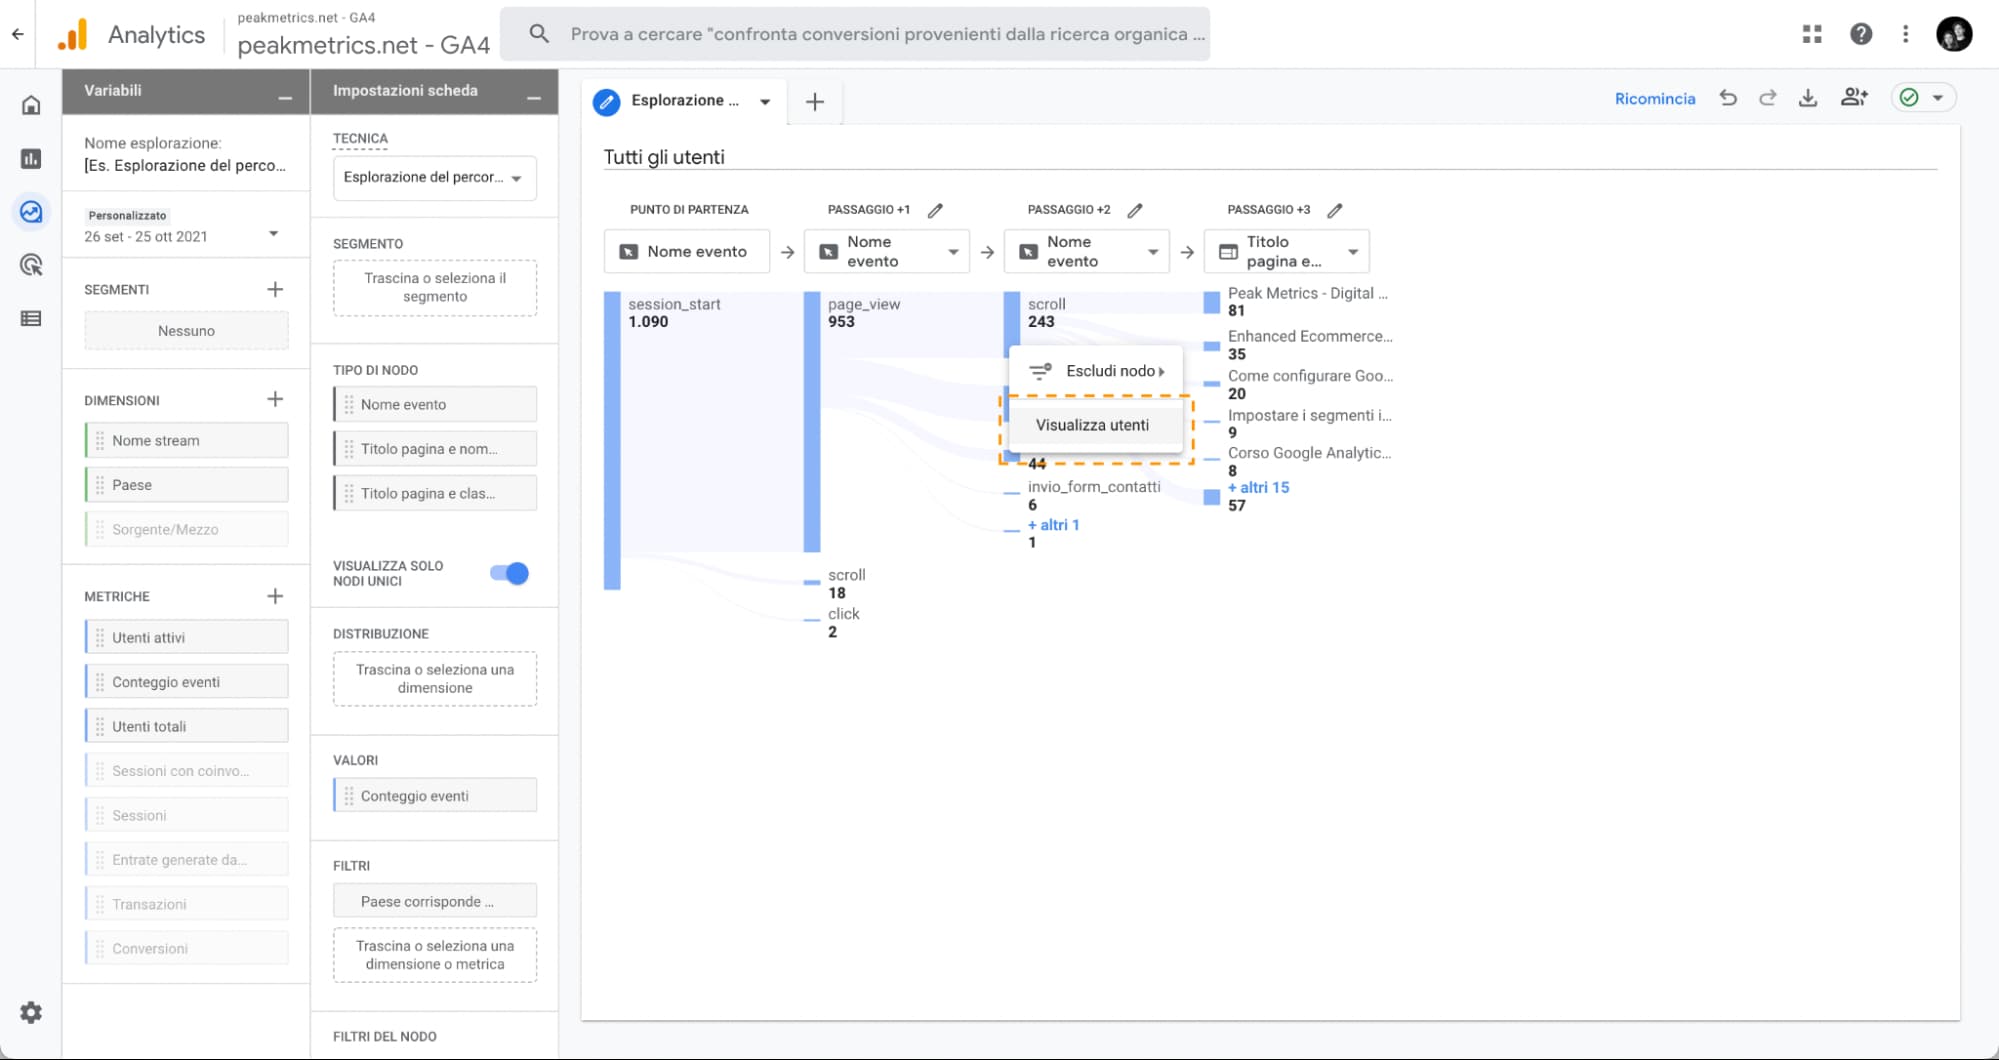Add new segment with plus icon
The image size is (1999, 1060).
click(275, 289)
